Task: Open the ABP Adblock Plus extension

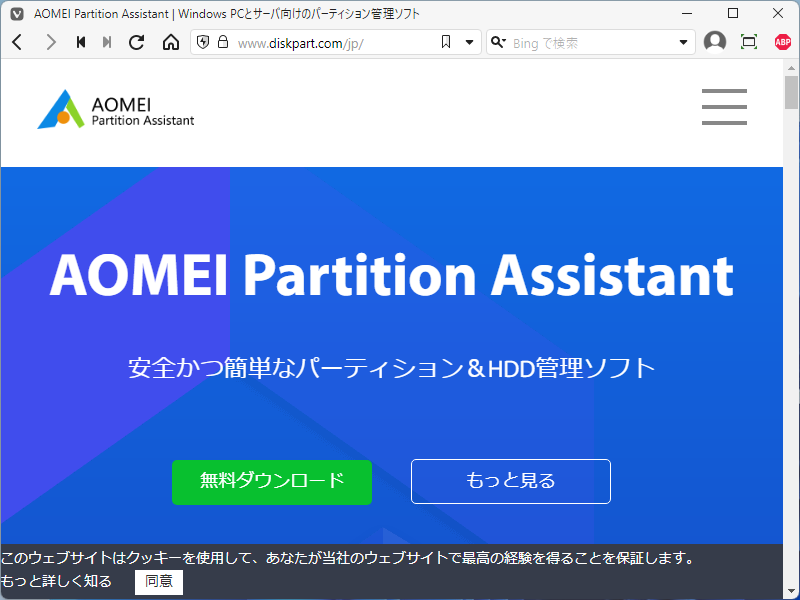Action: (783, 42)
